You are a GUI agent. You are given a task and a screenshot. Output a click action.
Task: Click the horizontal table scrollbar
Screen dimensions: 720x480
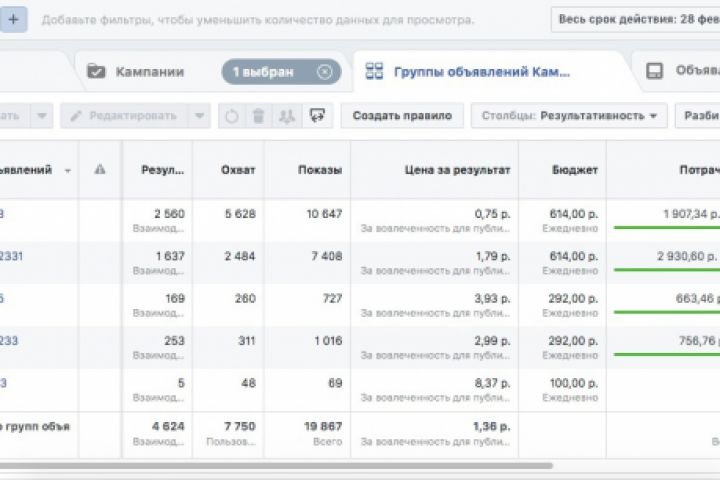point(276,466)
